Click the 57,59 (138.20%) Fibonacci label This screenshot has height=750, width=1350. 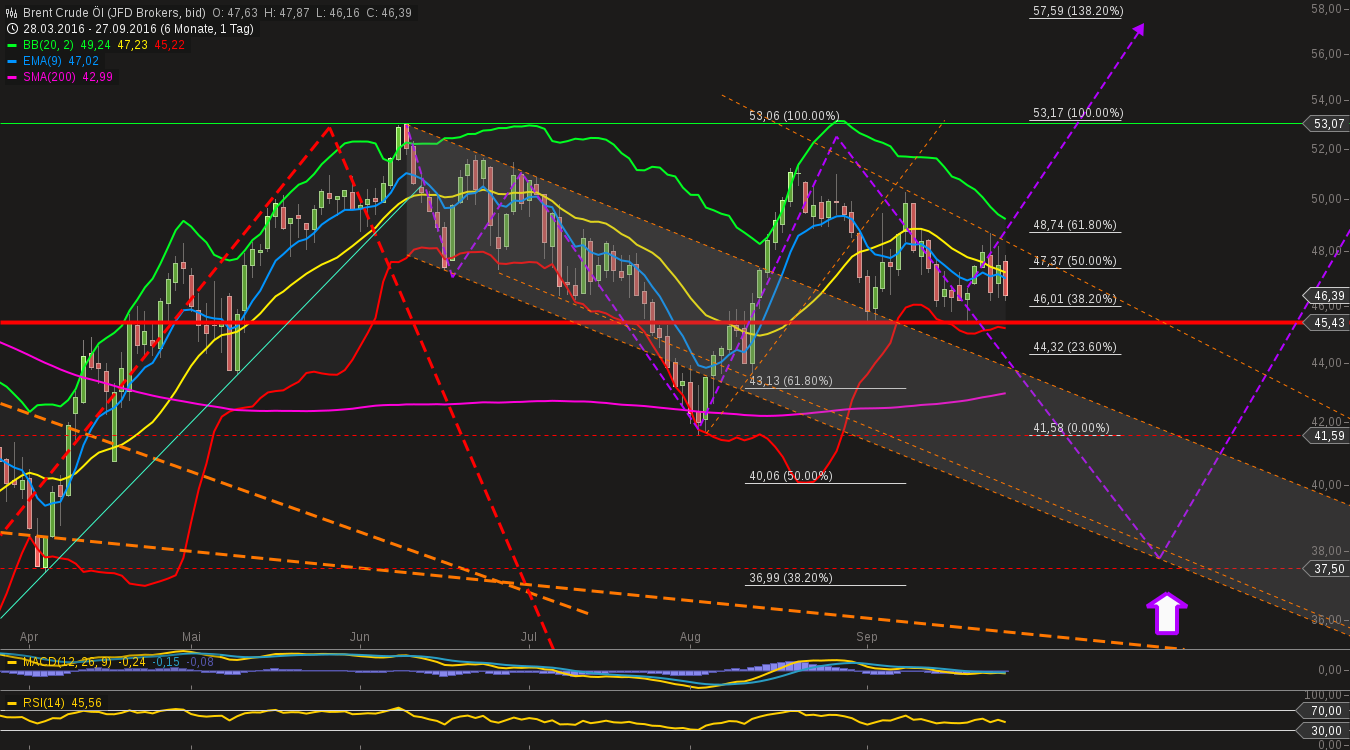click(x=1078, y=11)
